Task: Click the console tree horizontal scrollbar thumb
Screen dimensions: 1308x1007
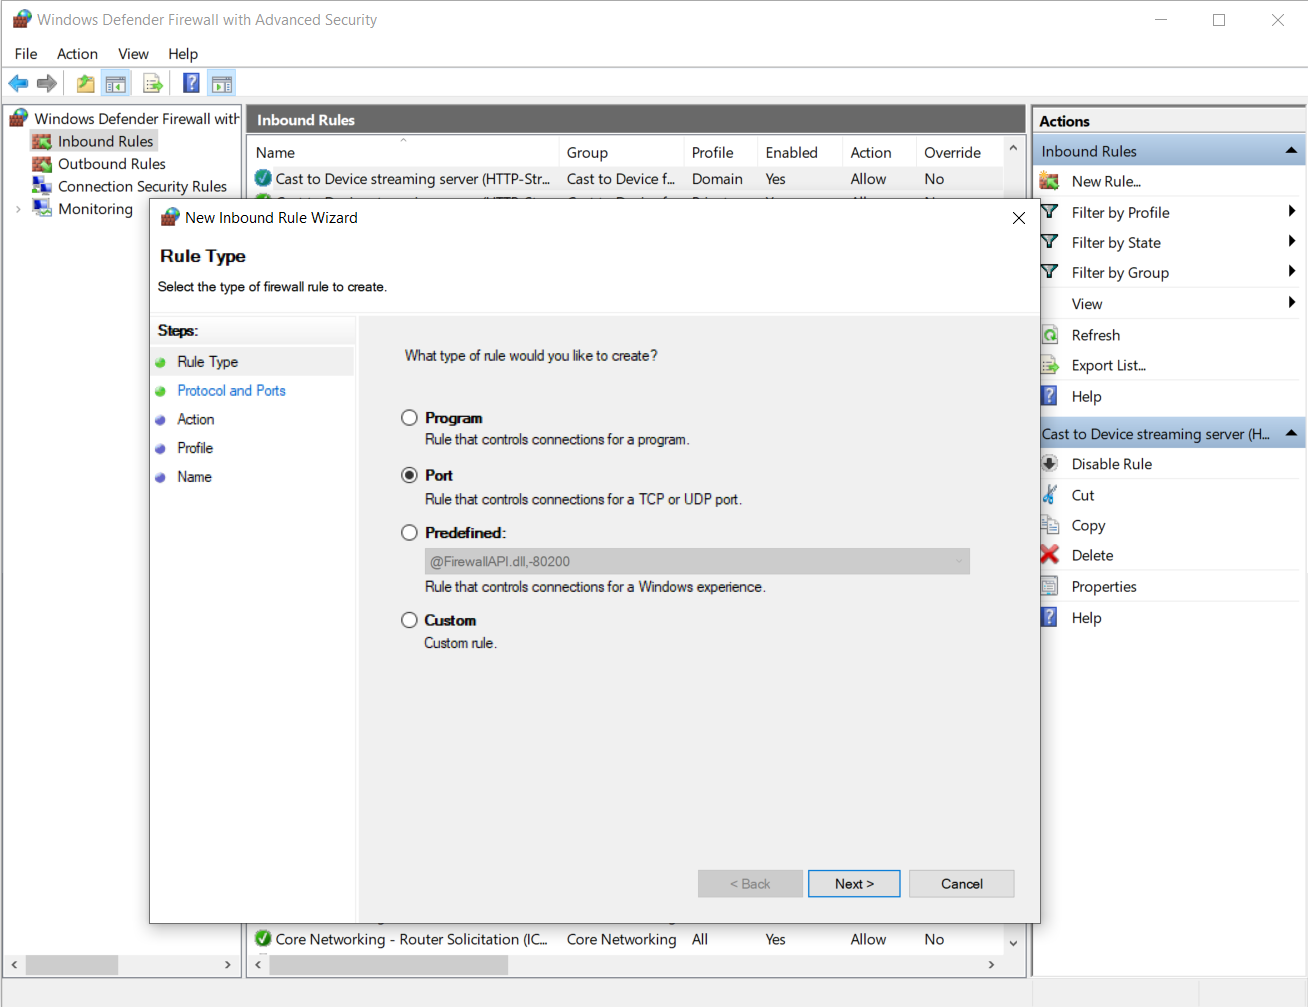Action: [x=72, y=965]
